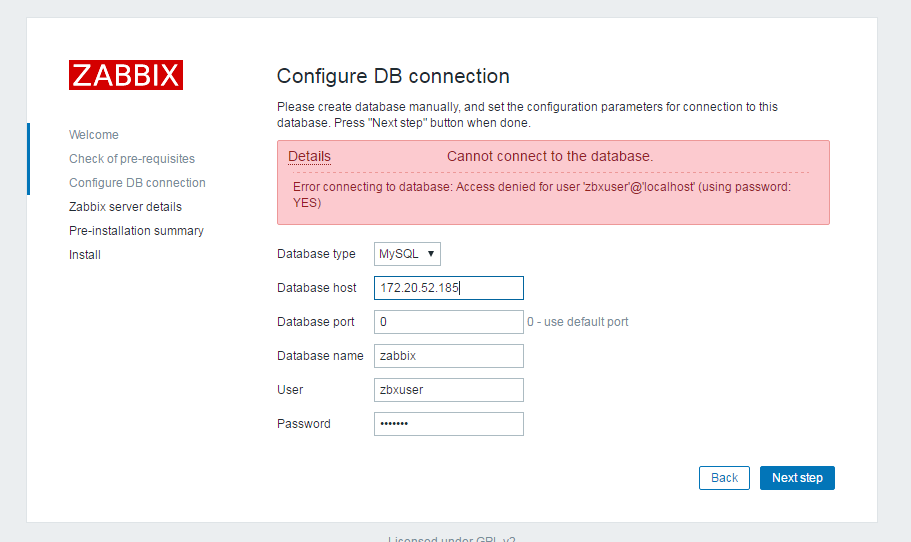This screenshot has width=911, height=542.
Task: Click the 'Cannot connect to the database.' message
Action: [x=550, y=156]
